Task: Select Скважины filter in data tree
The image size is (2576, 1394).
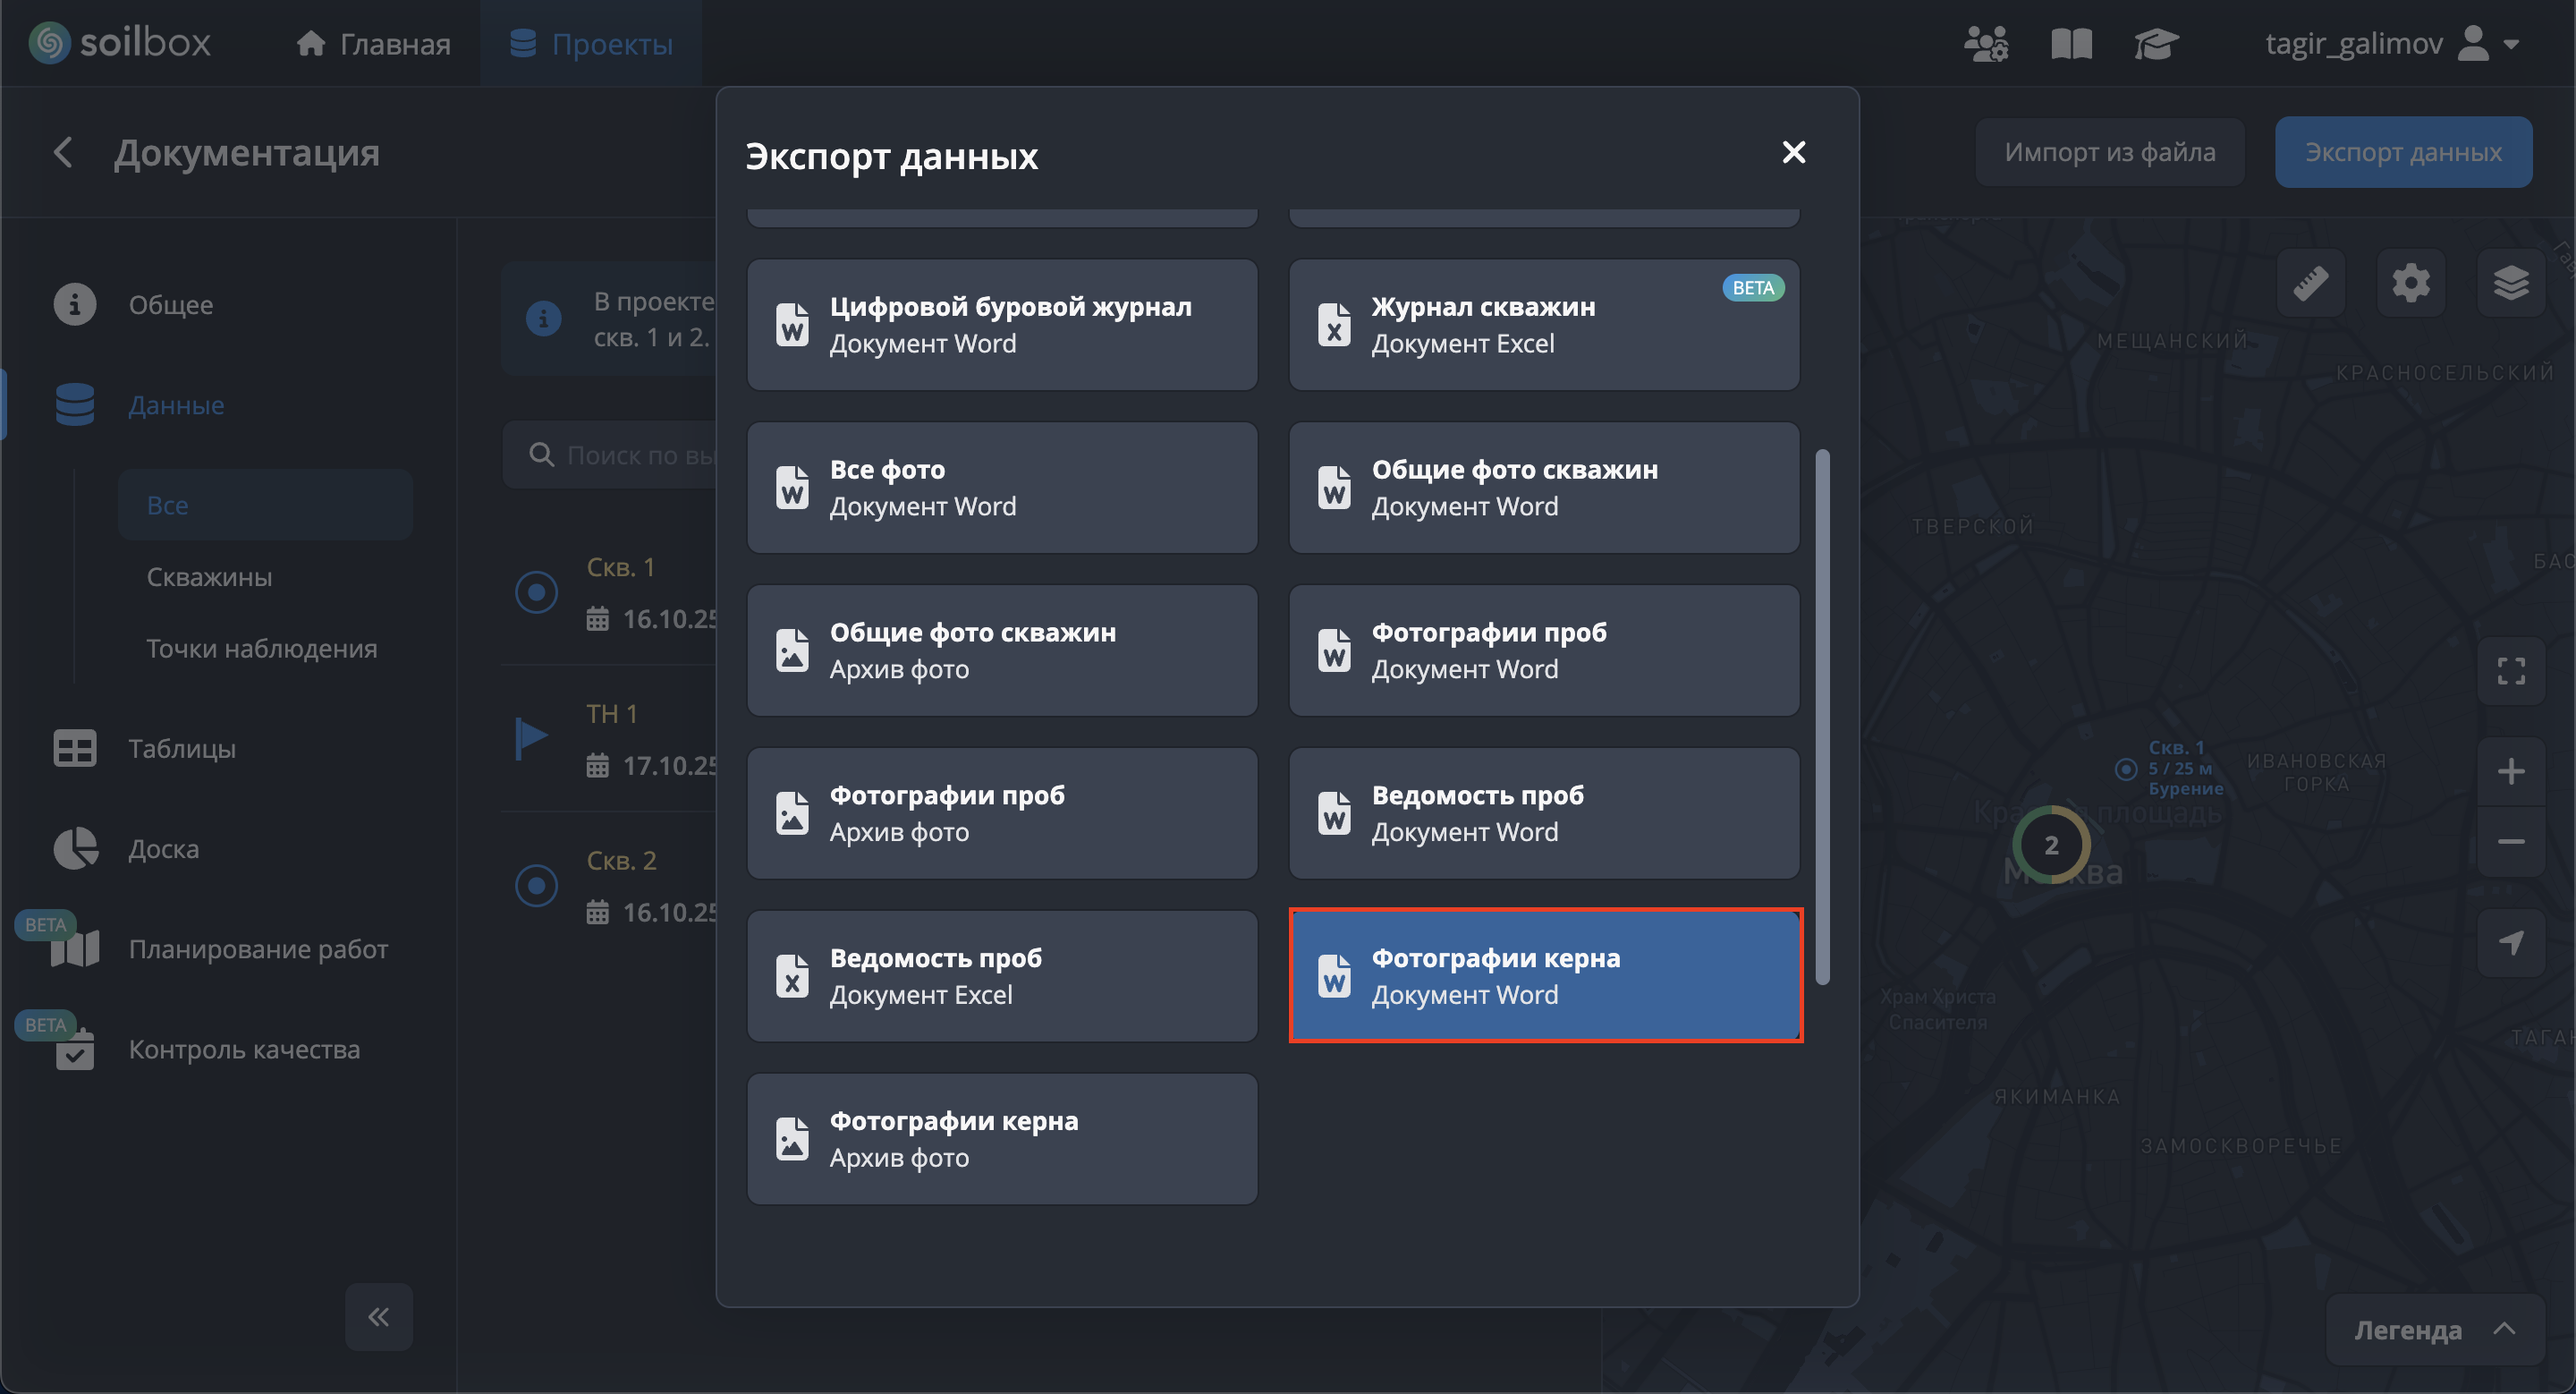Action: tap(209, 577)
